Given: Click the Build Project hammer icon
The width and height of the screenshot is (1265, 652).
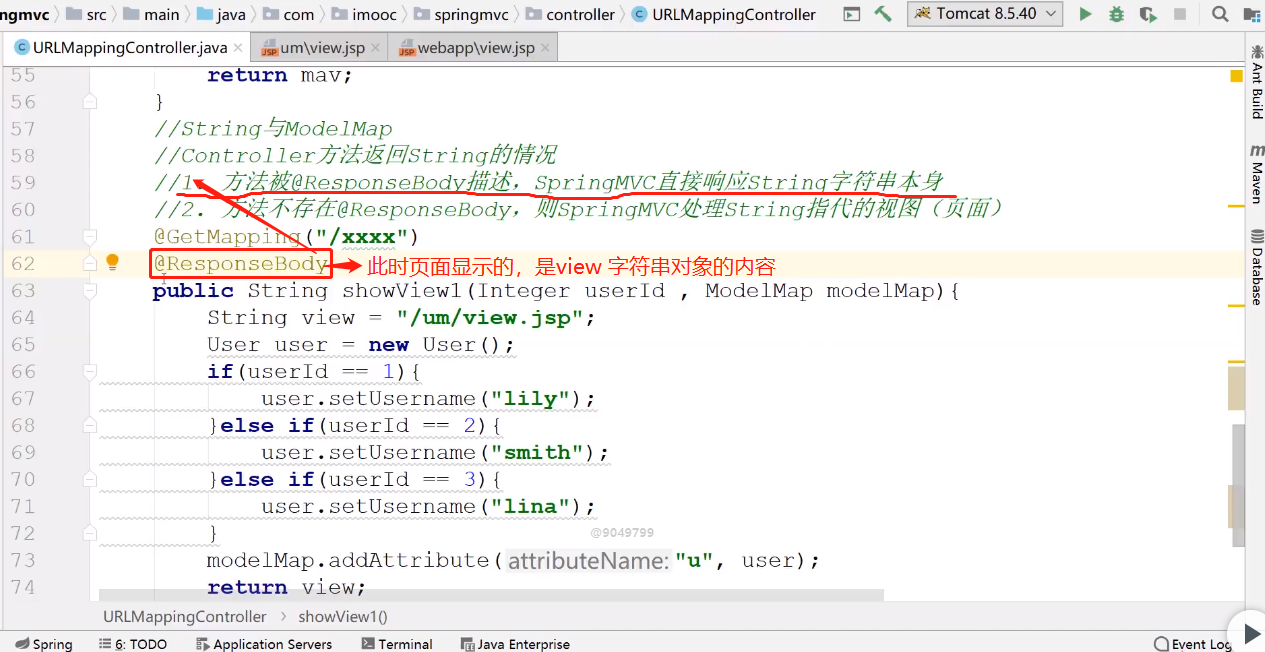Looking at the screenshot, I should [x=882, y=14].
